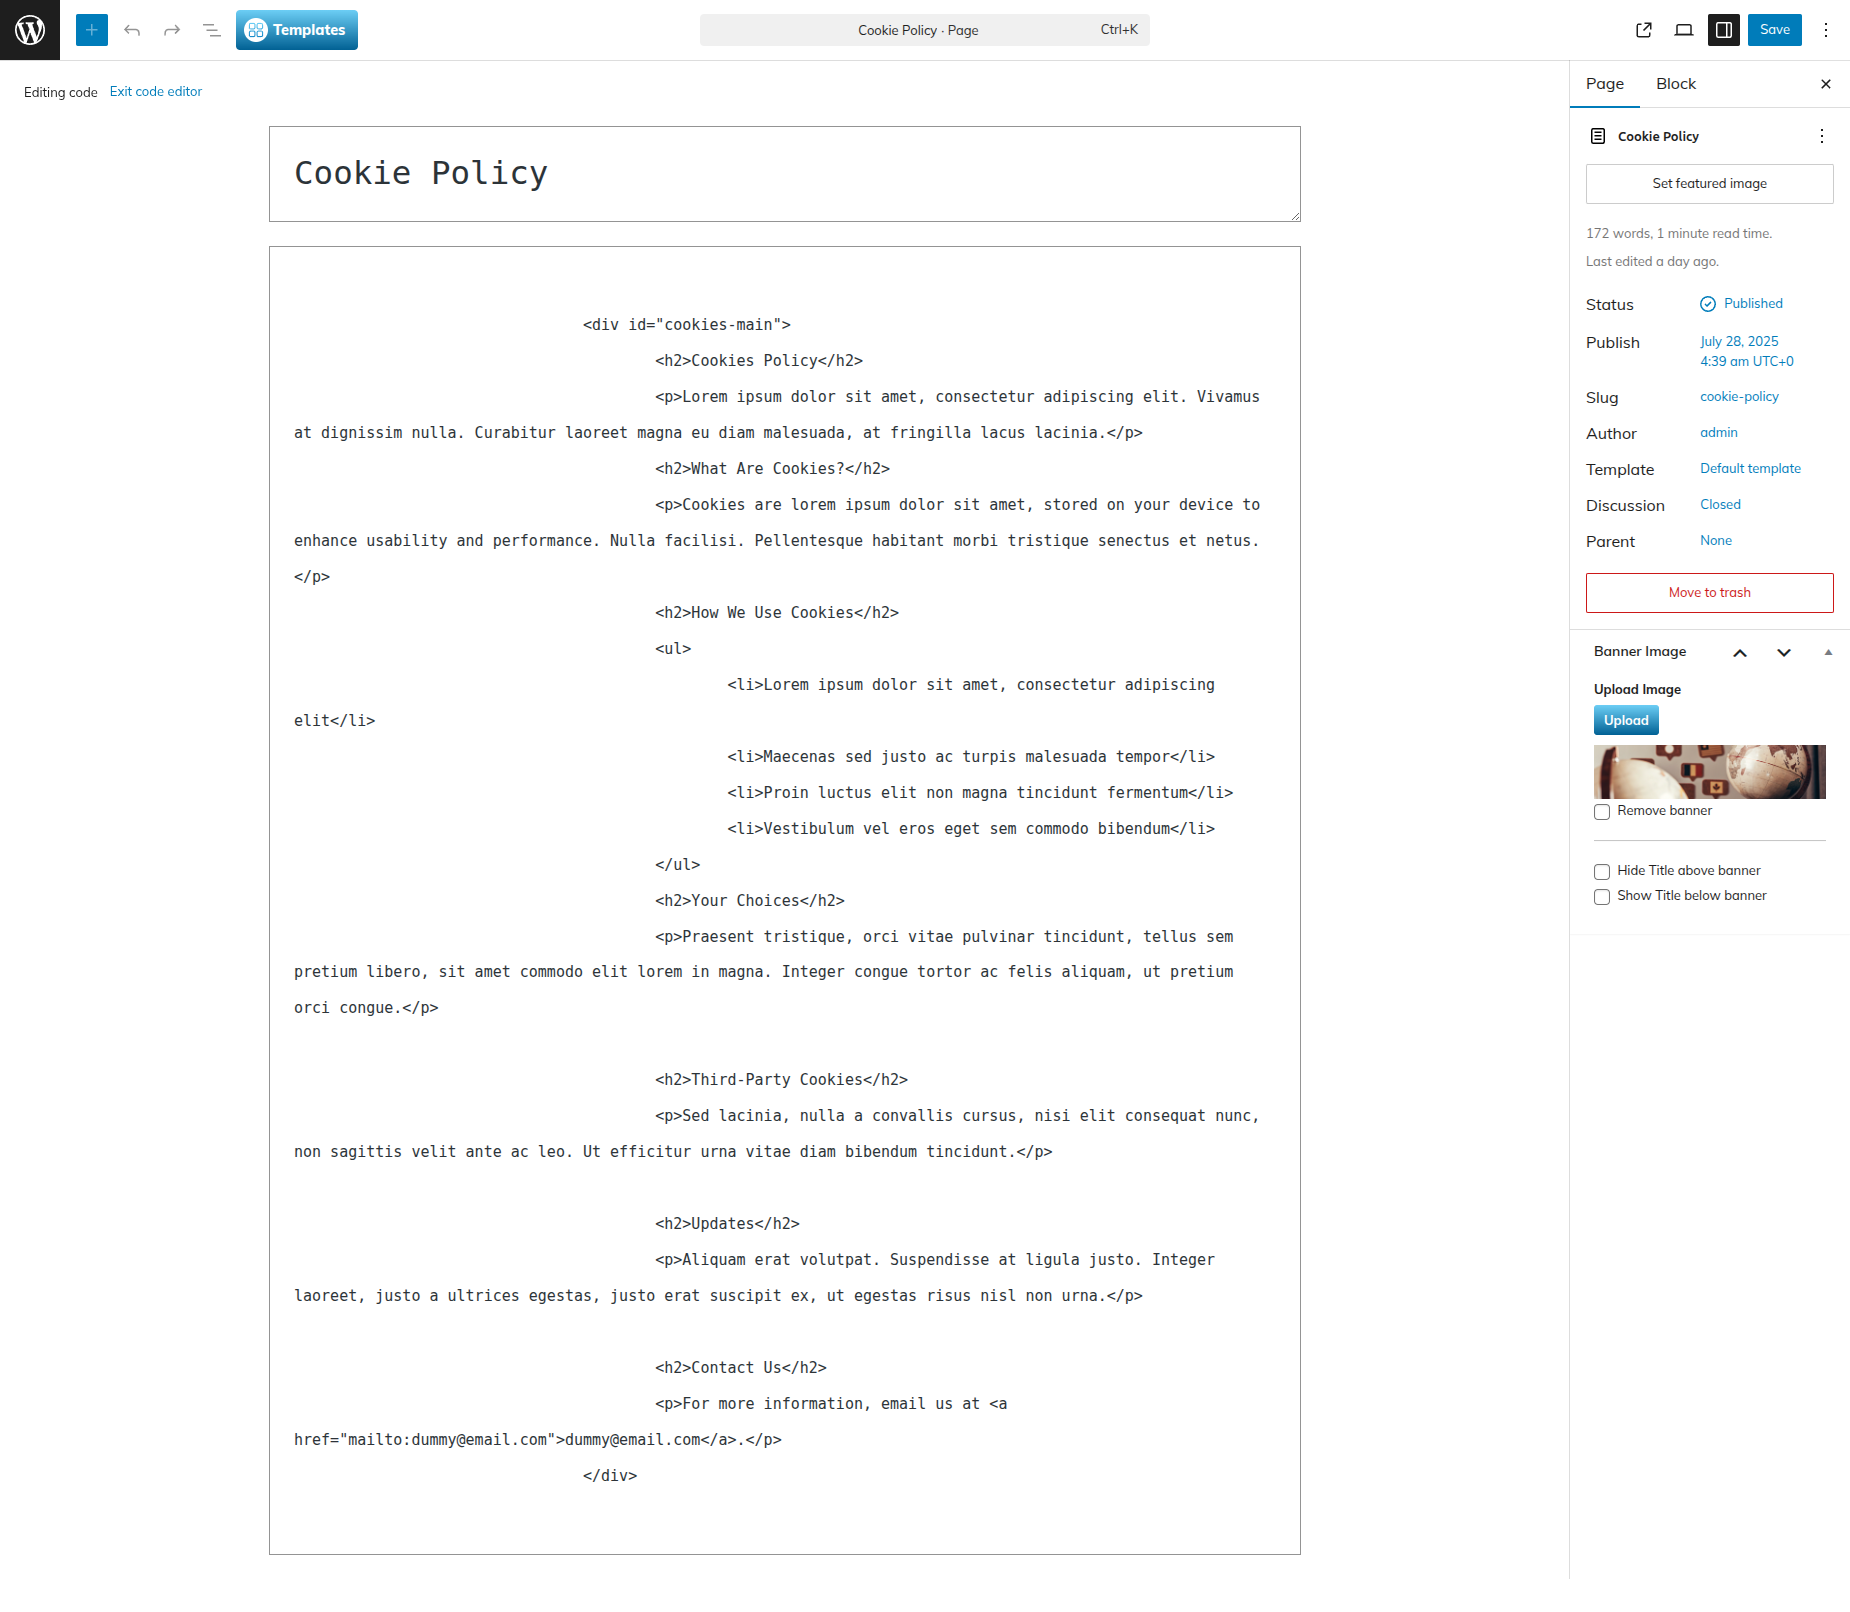Click Exit code editor link

pos(156,92)
